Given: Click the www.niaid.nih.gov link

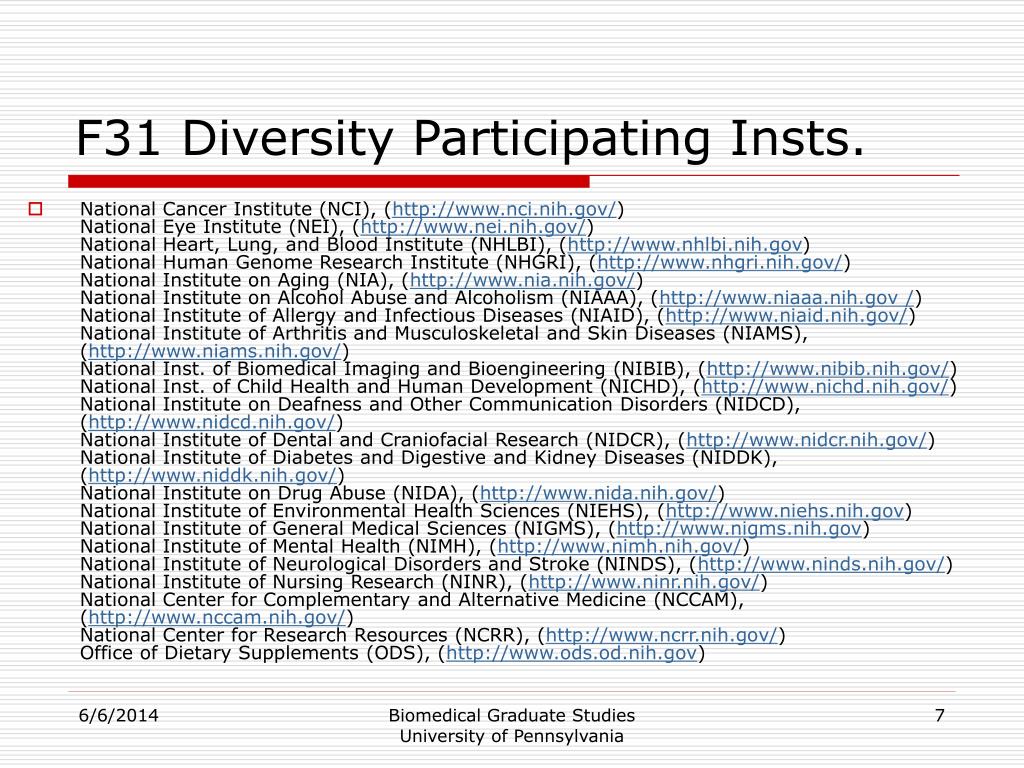Looking at the screenshot, I should 786,315.
